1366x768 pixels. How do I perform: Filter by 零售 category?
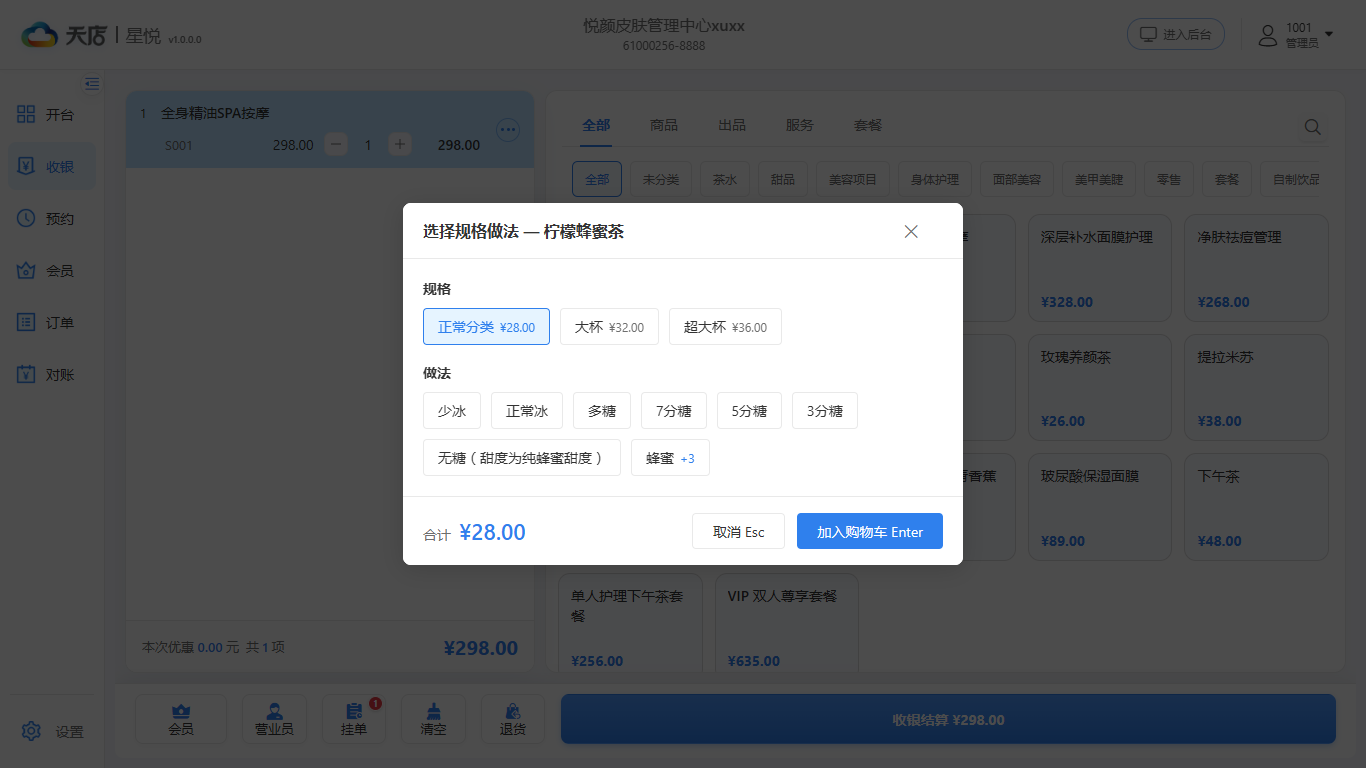coord(1169,180)
